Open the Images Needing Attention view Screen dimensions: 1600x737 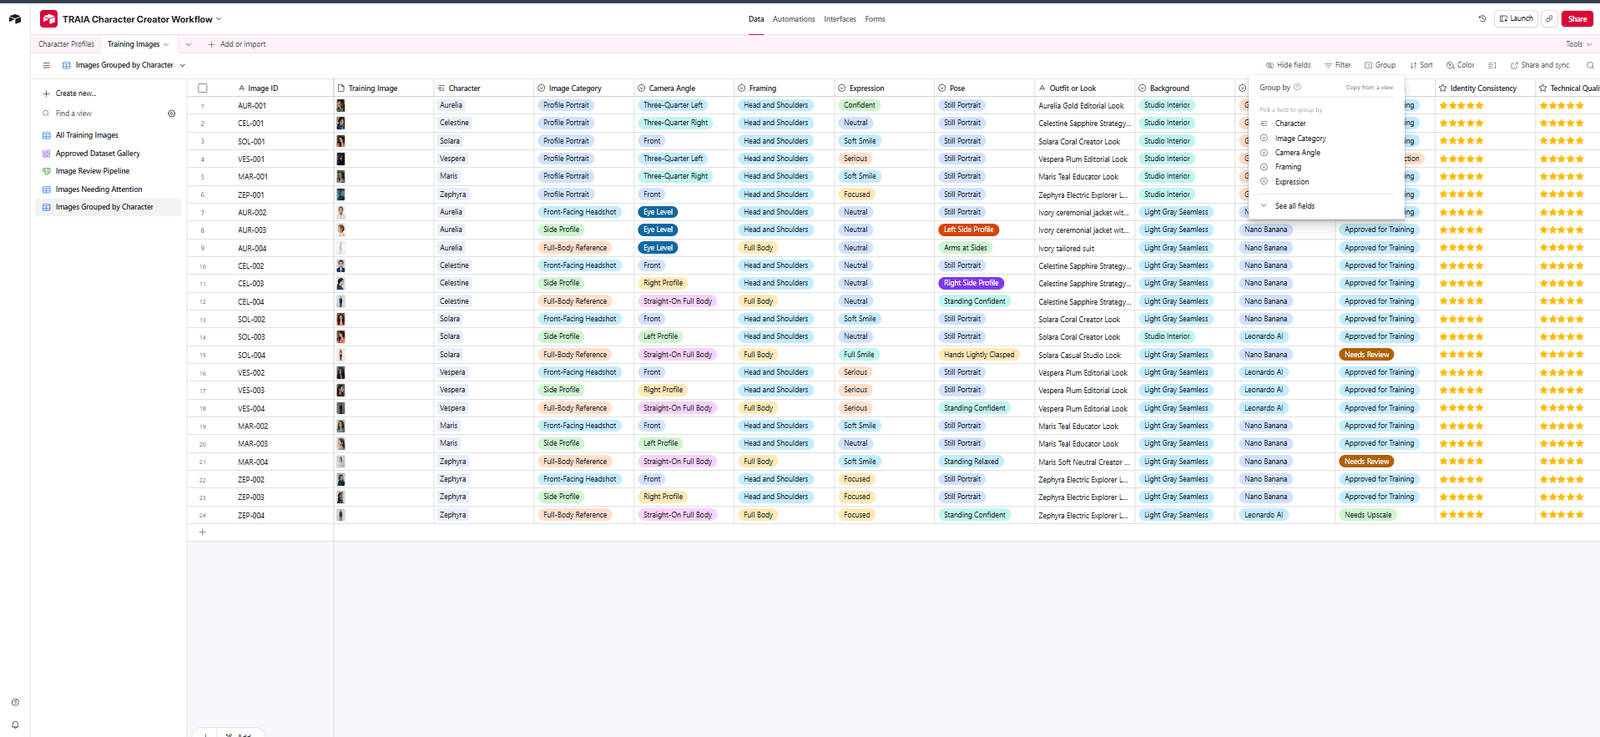coord(98,189)
